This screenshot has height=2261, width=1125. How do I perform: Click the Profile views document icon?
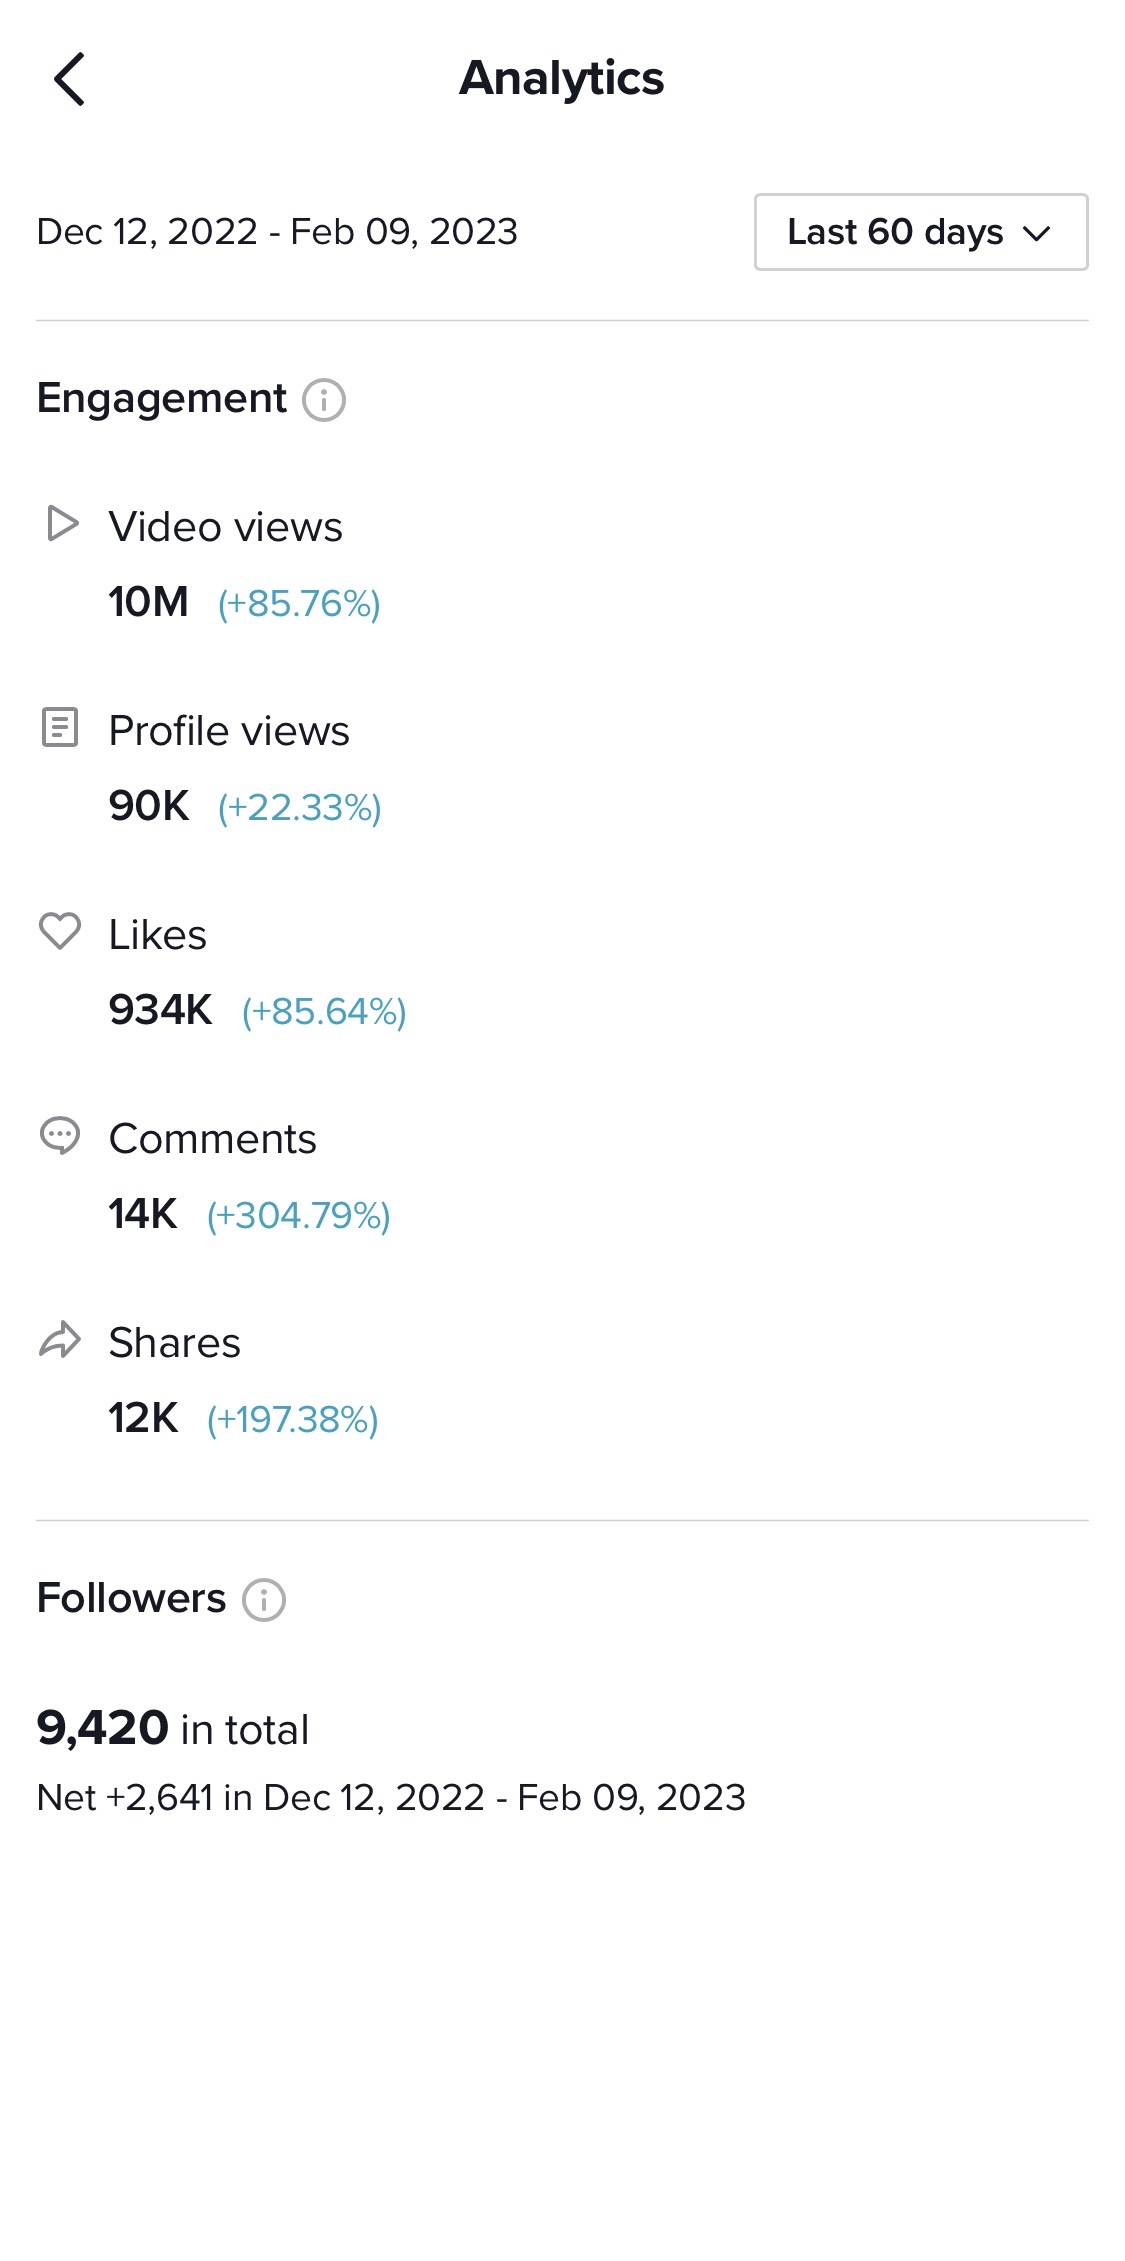coord(60,728)
